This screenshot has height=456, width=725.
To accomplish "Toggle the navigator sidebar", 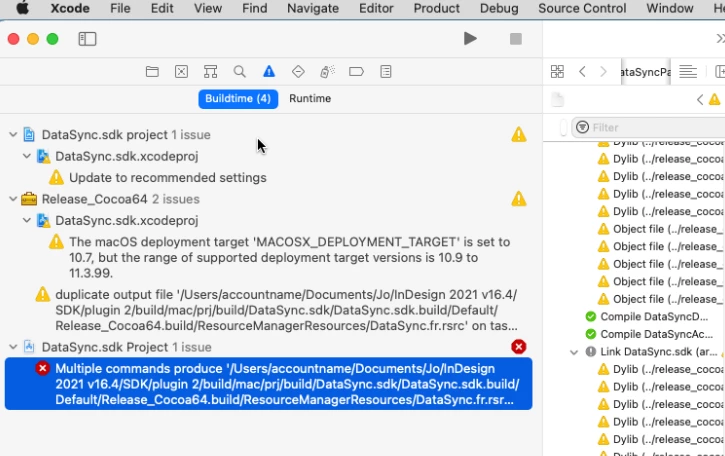I will tap(87, 39).
